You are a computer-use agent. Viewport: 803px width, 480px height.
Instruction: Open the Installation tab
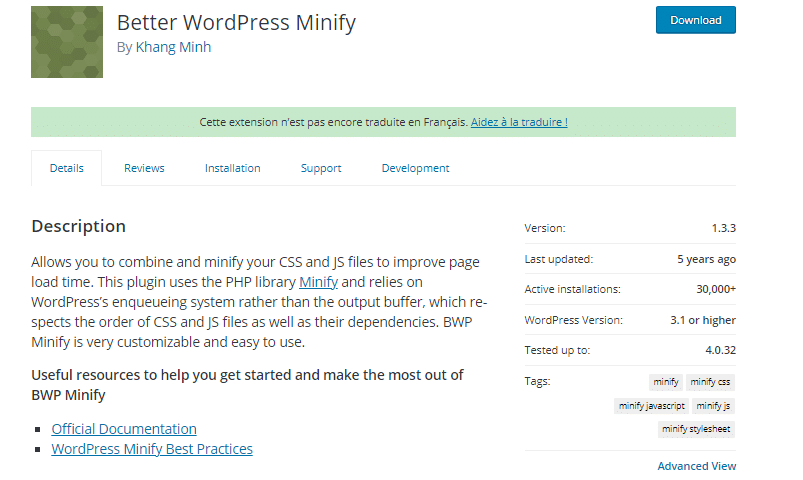(233, 168)
